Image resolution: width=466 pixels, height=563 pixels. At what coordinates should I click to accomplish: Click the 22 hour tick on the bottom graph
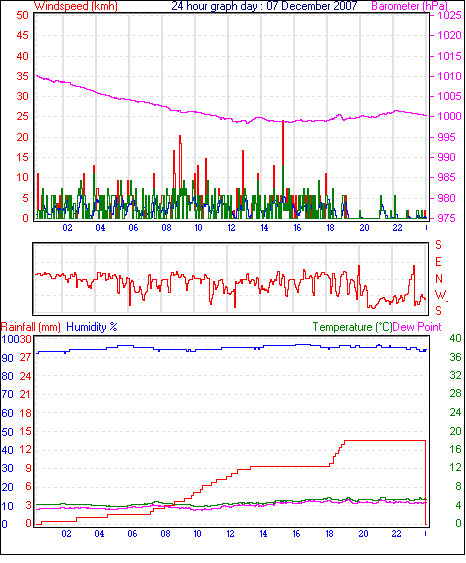point(396,534)
